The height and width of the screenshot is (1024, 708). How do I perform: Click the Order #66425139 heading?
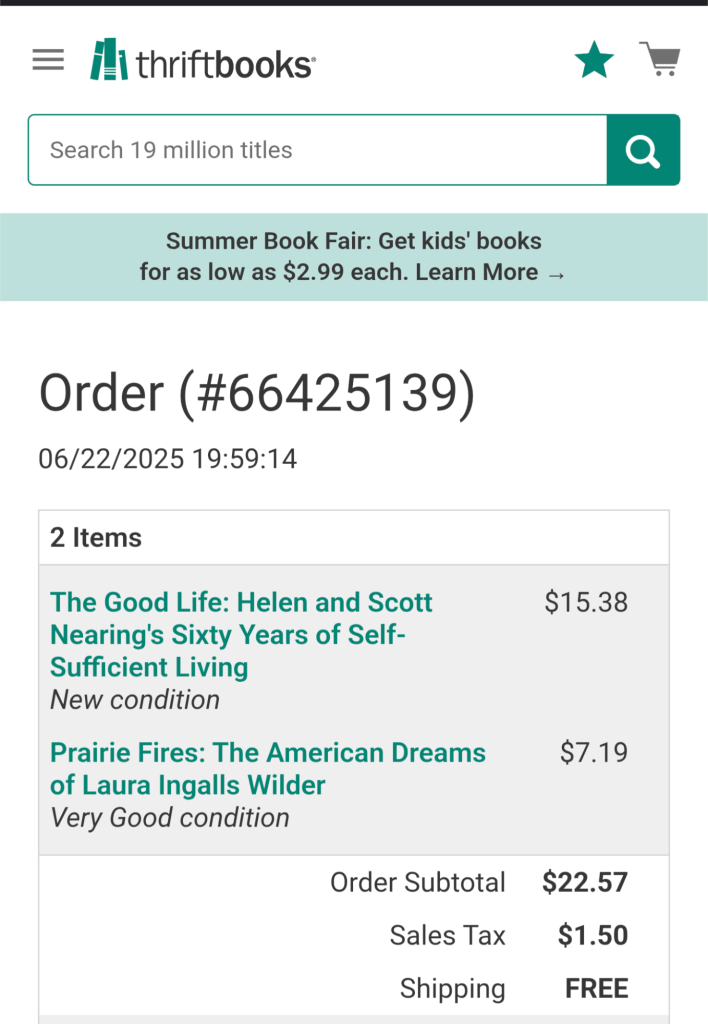(x=257, y=393)
